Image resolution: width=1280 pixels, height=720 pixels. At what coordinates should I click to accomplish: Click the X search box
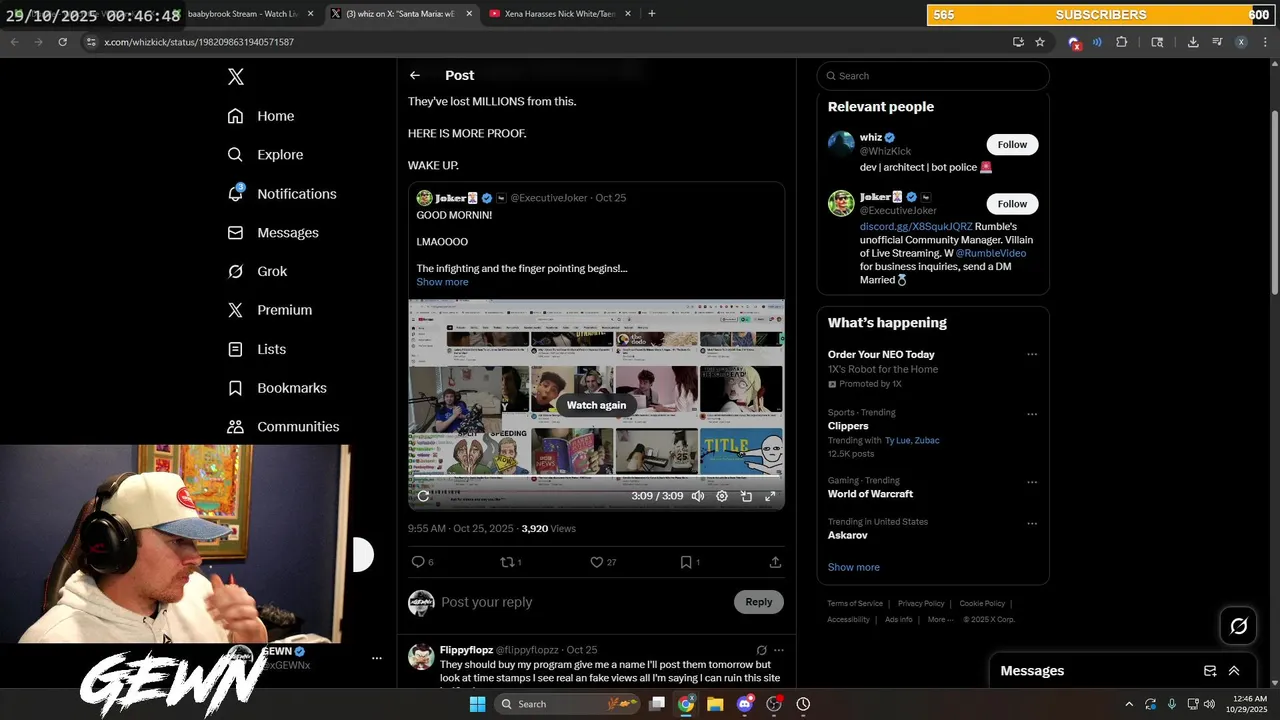click(x=933, y=76)
